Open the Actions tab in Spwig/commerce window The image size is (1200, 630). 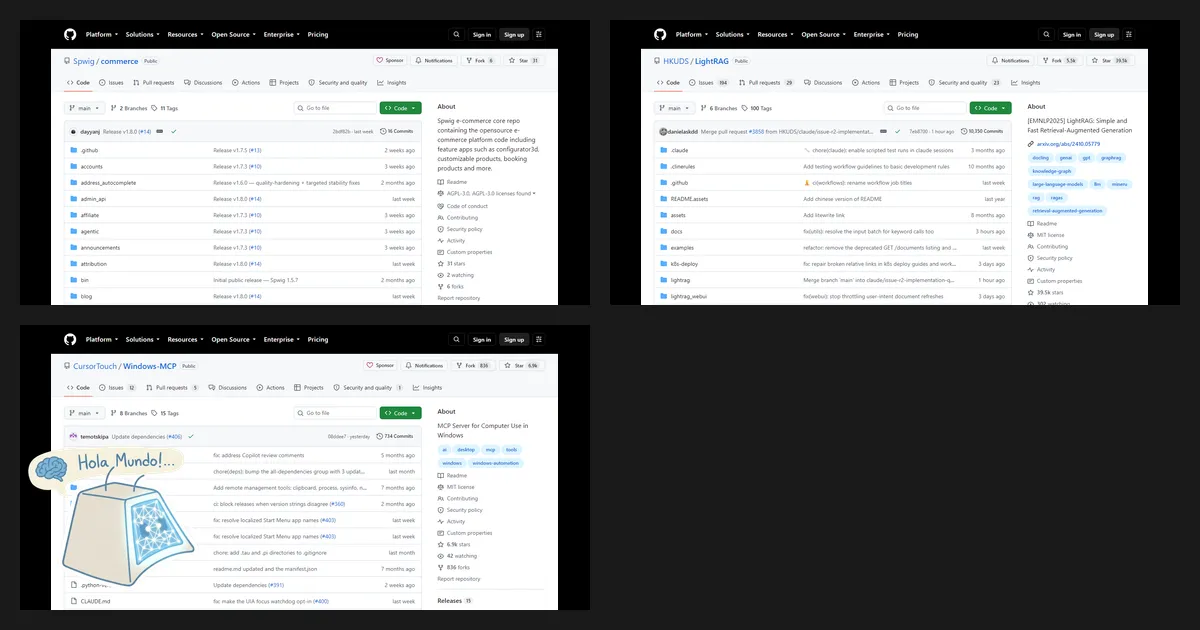point(246,83)
